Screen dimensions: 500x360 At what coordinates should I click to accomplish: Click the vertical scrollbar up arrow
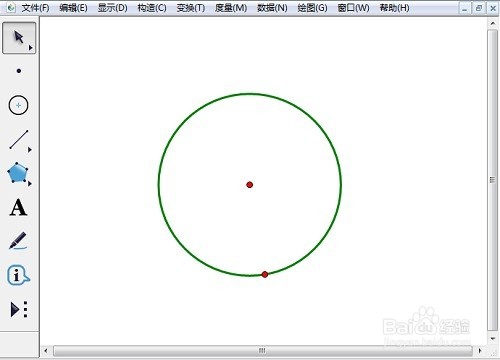click(493, 23)
